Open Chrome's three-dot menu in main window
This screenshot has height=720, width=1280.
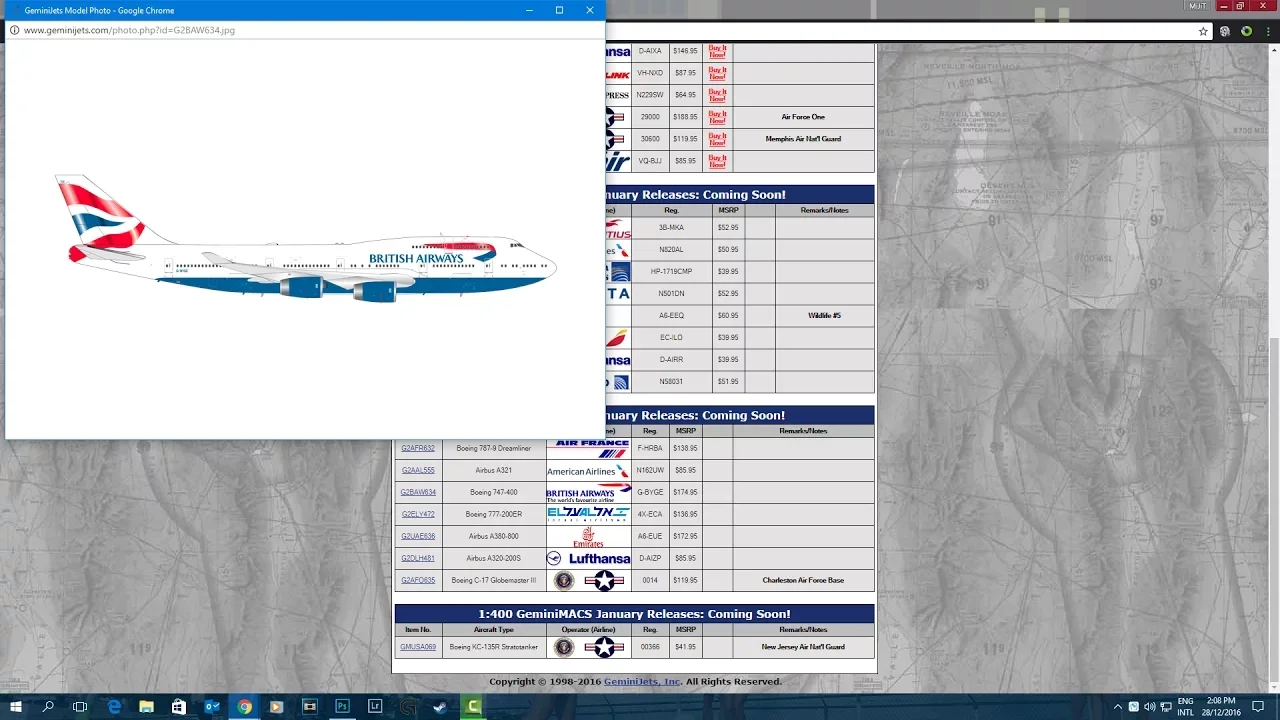pos(1268,31)
